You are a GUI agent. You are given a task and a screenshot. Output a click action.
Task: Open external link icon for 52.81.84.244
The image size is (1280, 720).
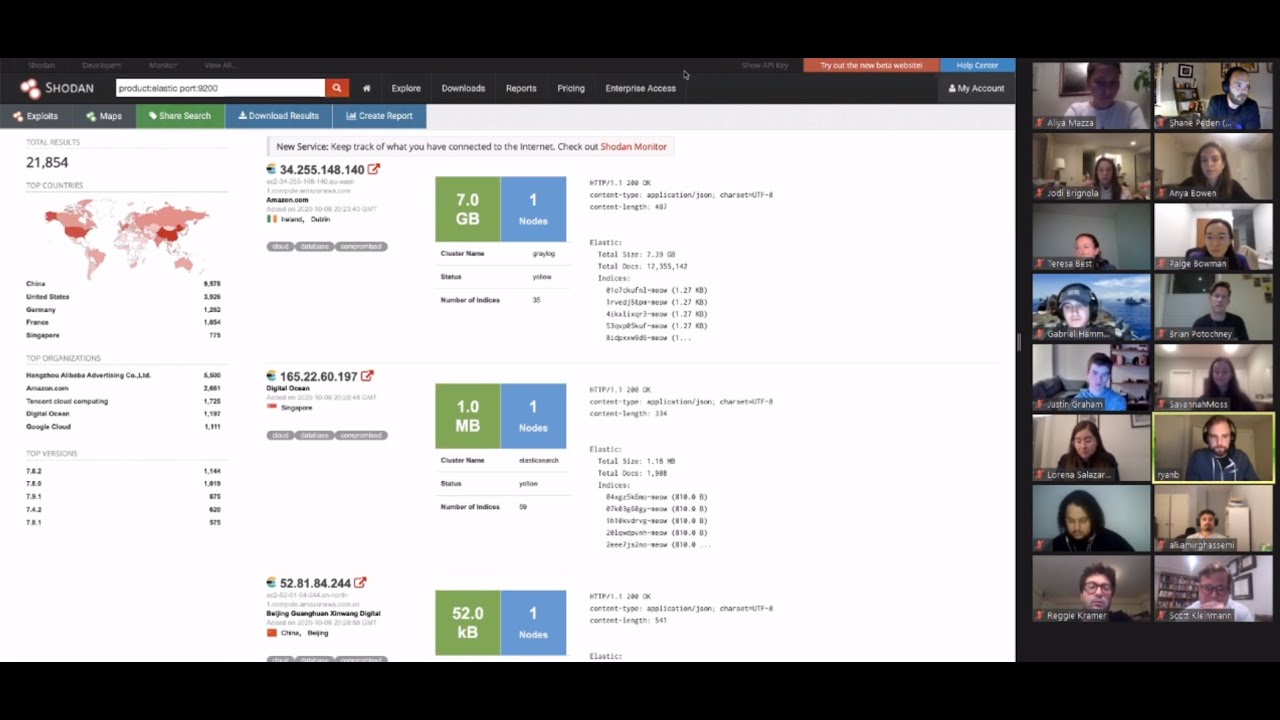click(x=360, y=583)
